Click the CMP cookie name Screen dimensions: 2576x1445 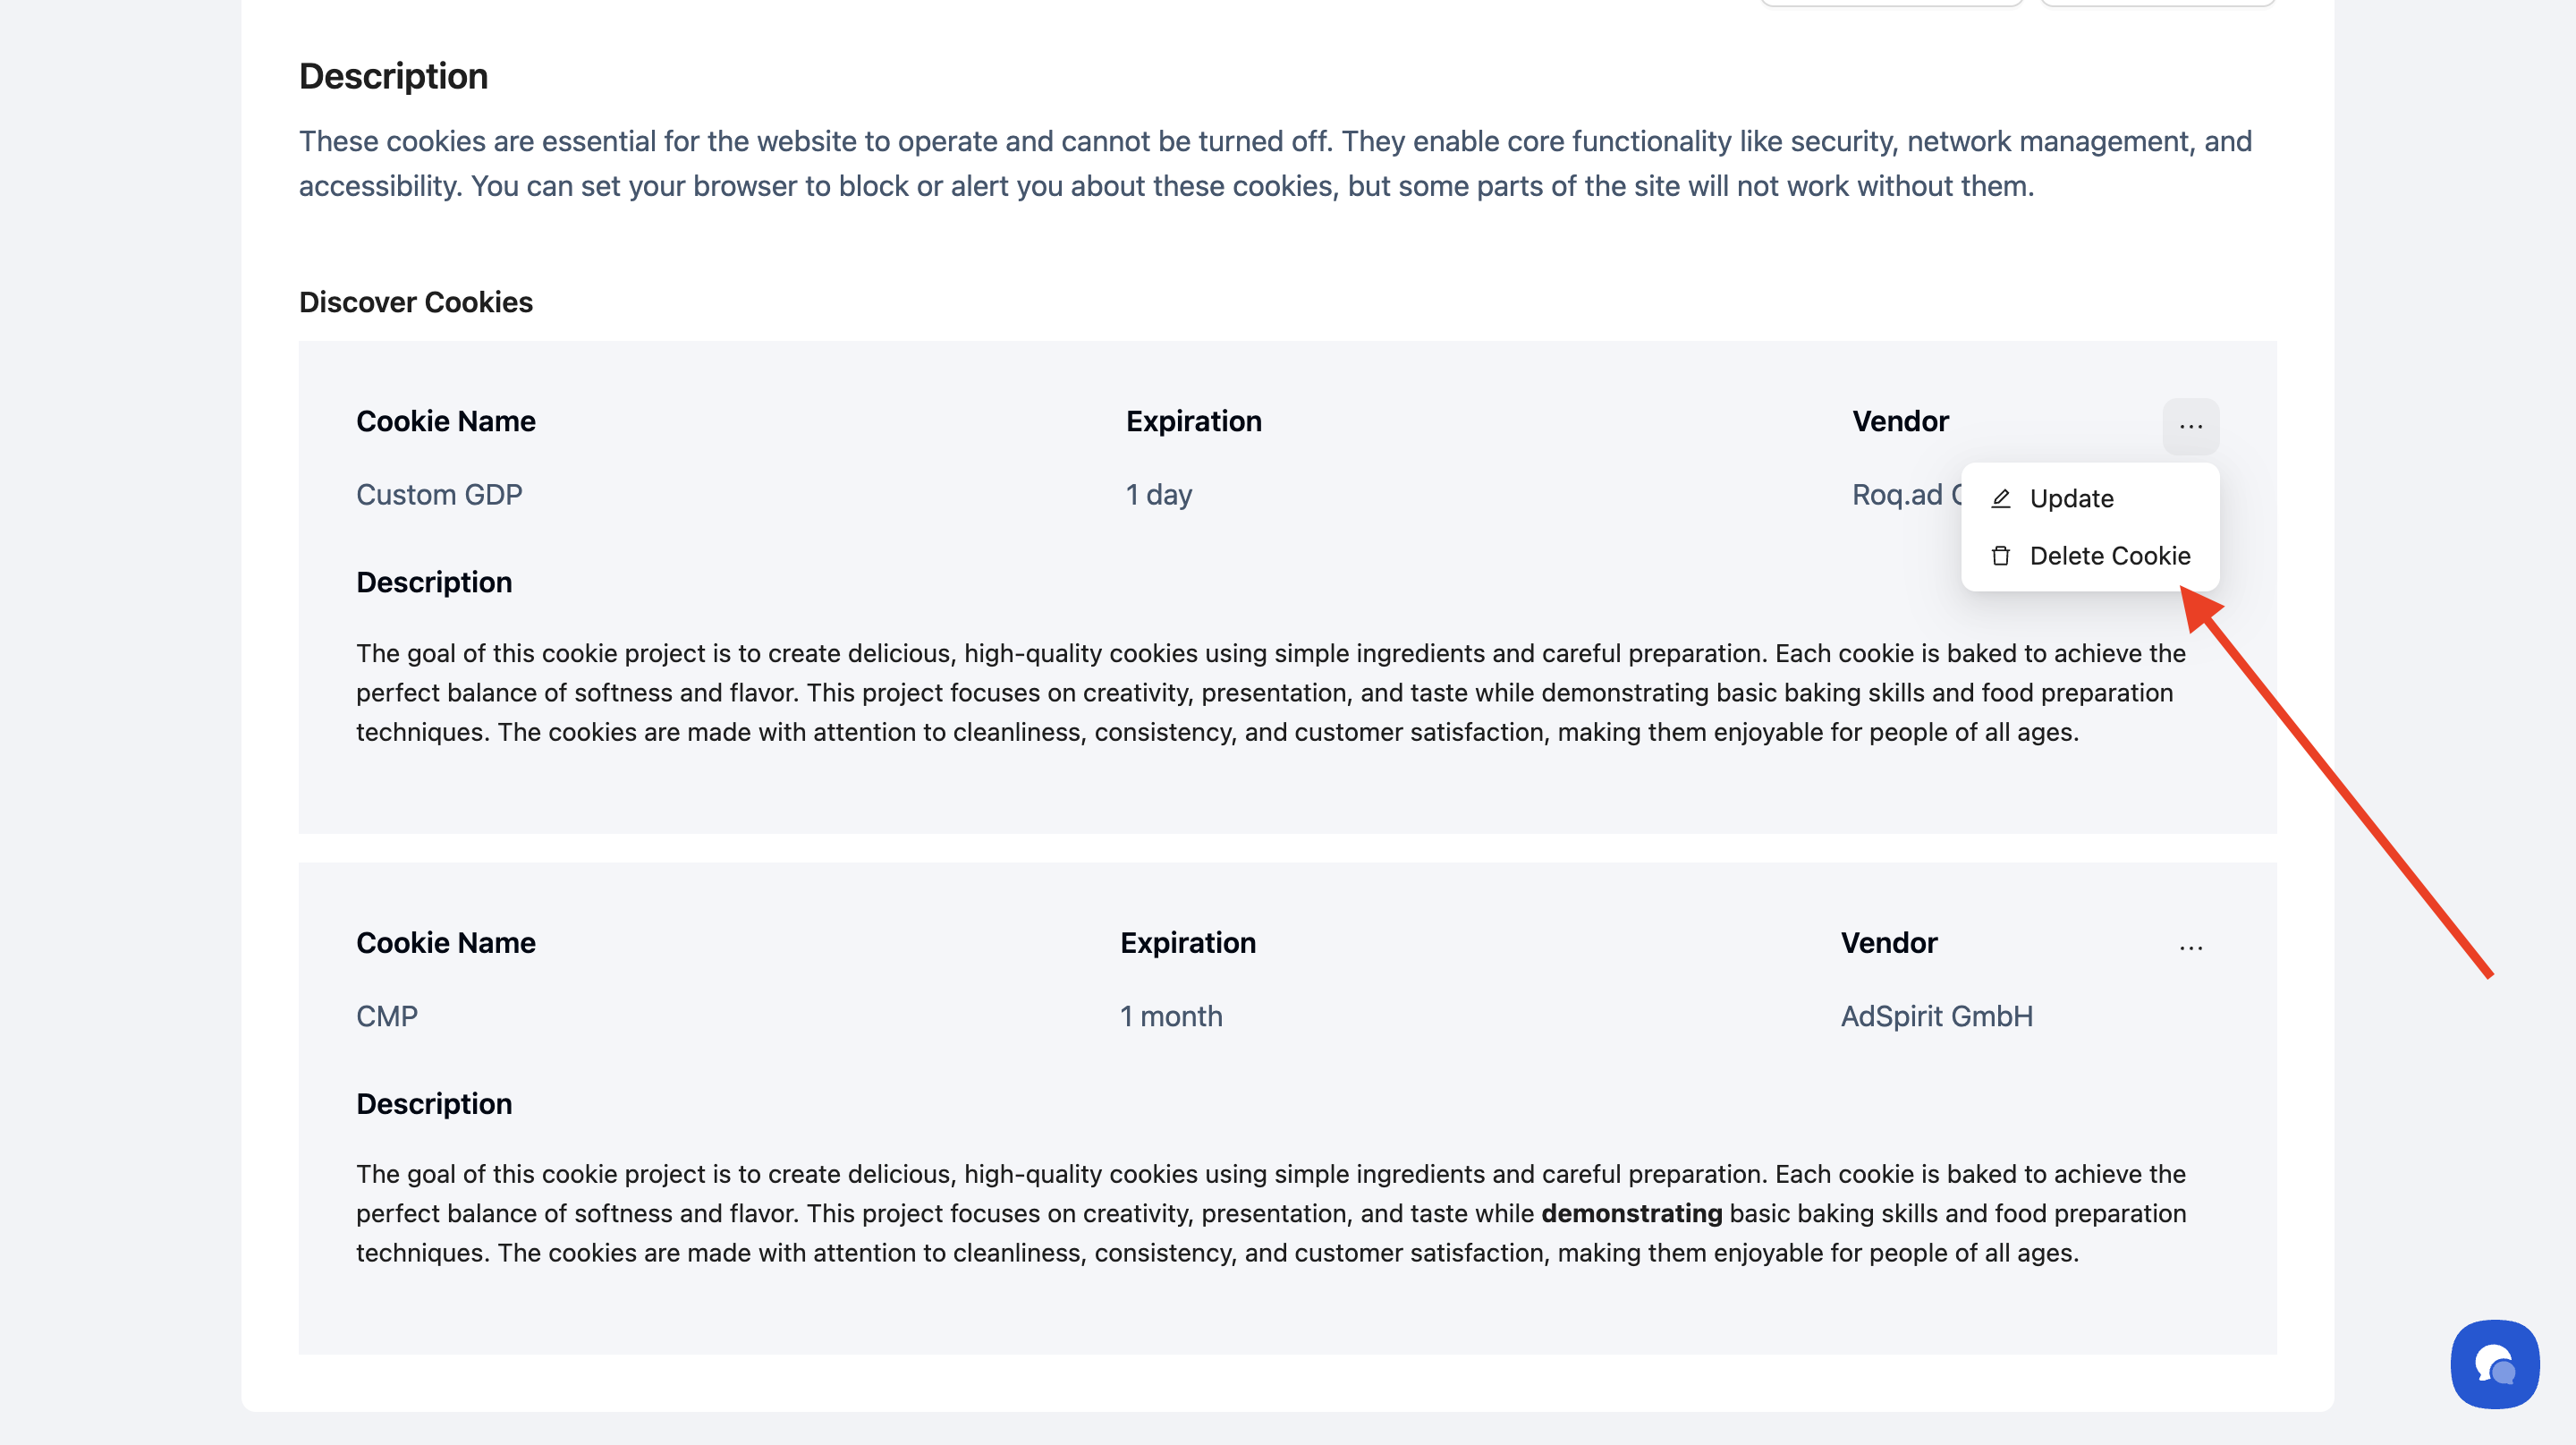pyautogui.click(x=387, y=1016)
